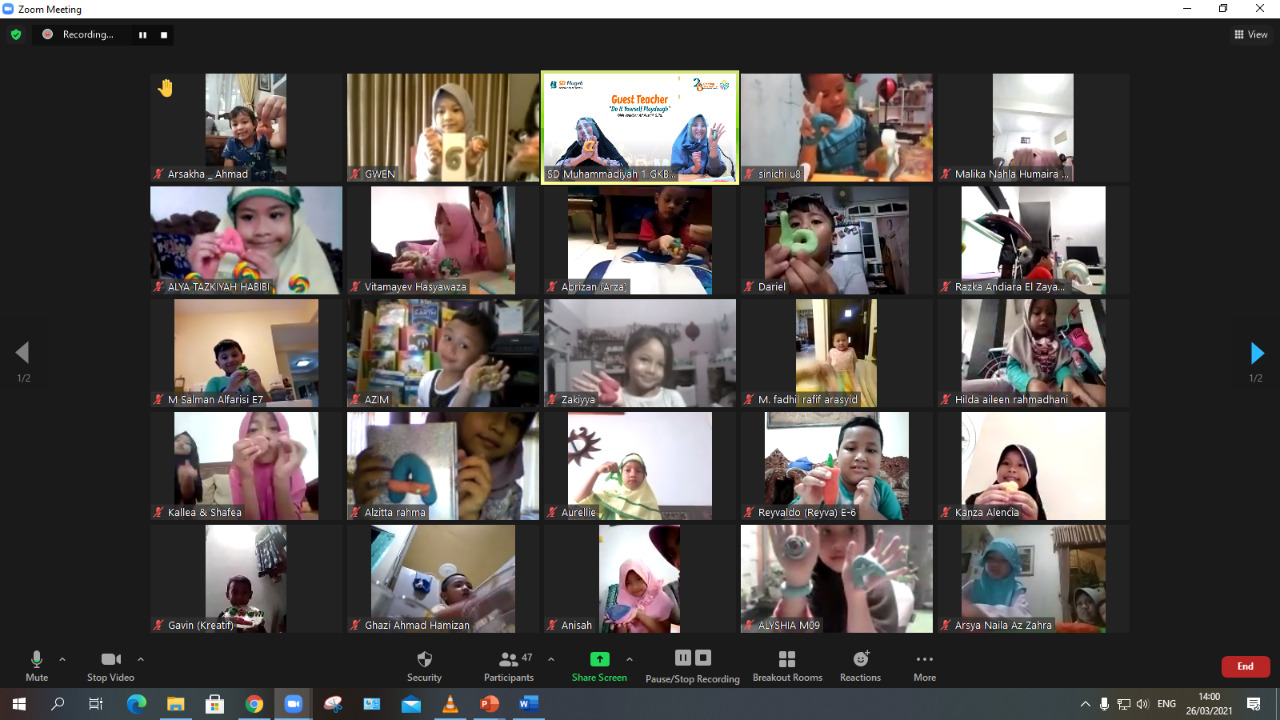Select AZIM video tile

click(x=443, y=353)
